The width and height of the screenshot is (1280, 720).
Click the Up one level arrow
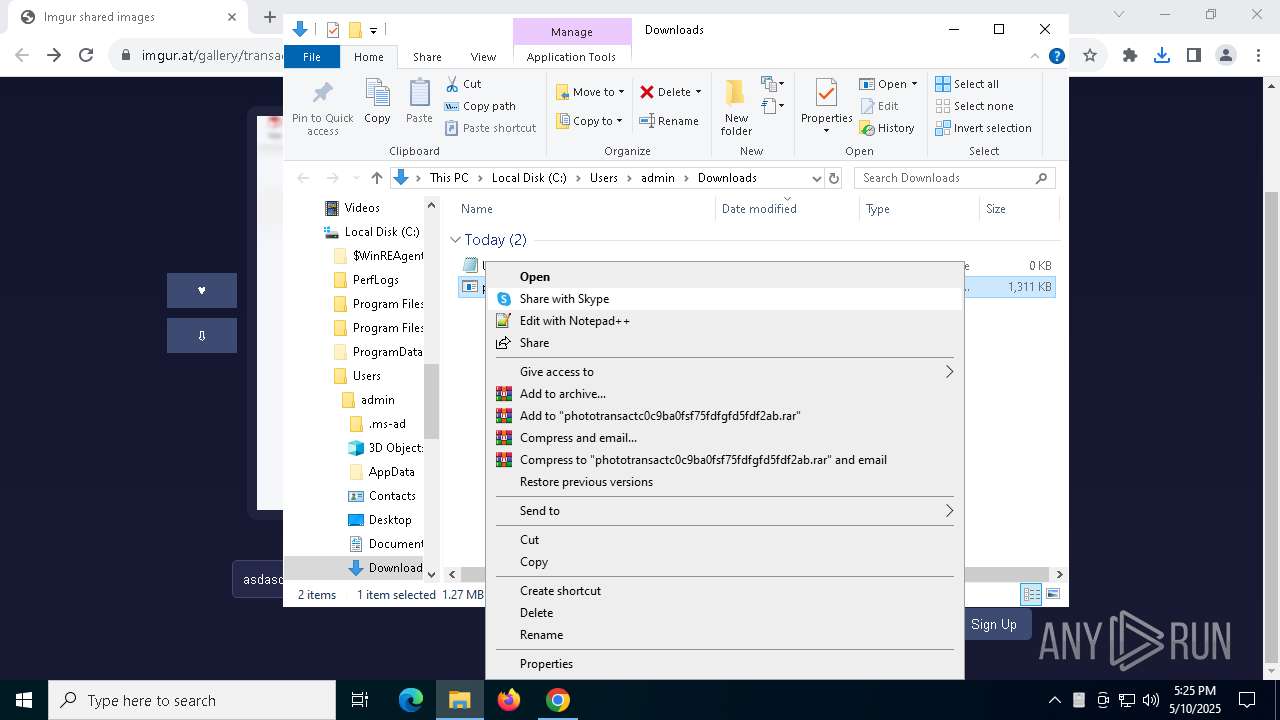click(x=376, y=178)
